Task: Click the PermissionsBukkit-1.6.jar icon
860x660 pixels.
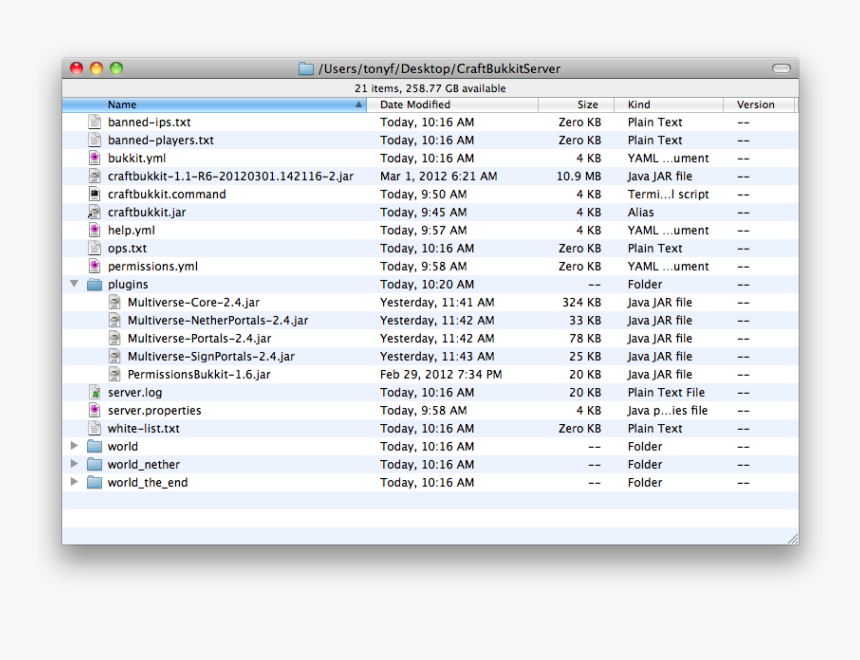Action: click(x=114, y=374)
